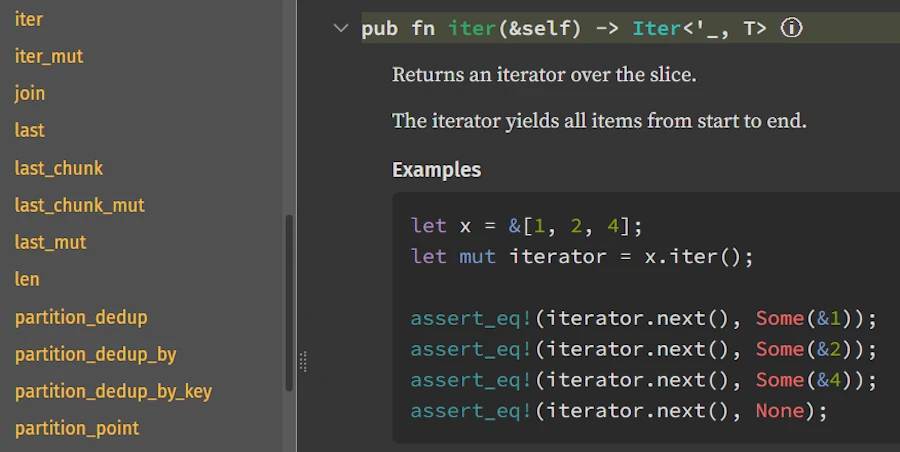Navigate to last in sidebar
900x452 pixels.
[x=30, y=130]
